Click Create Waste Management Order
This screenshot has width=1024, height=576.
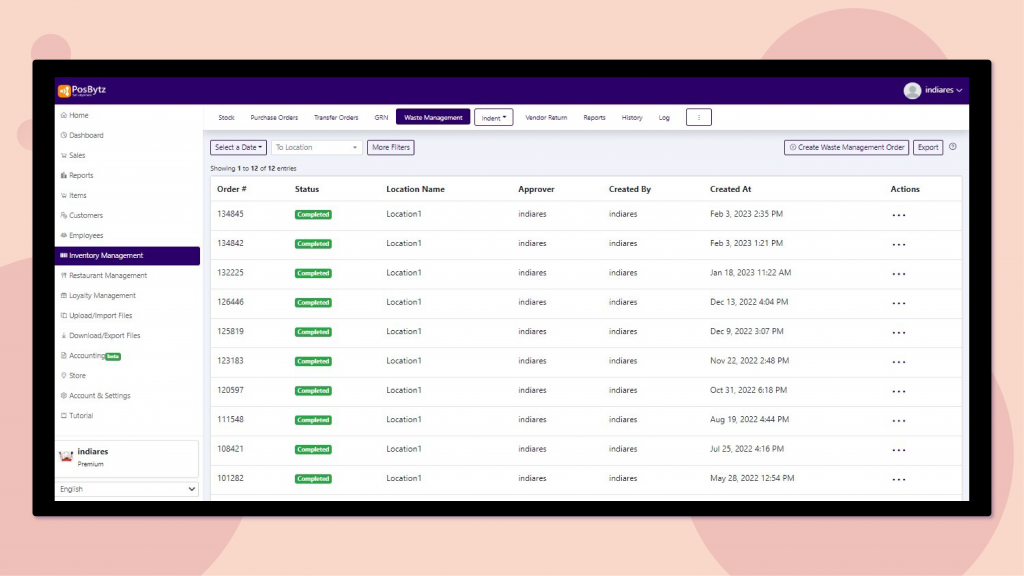[846, 146]
